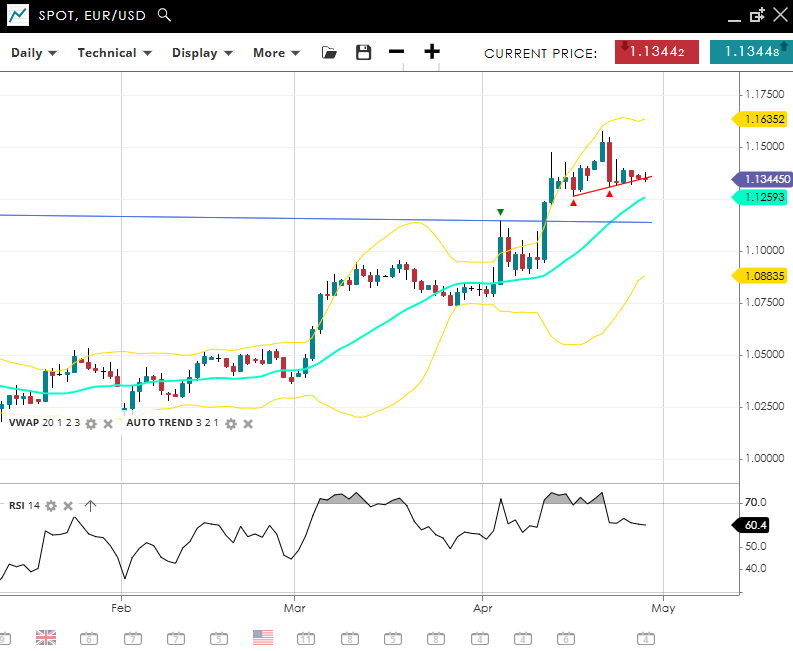Zoom in using the plus icon
This screenshot has height=651, width=793.
432,53
